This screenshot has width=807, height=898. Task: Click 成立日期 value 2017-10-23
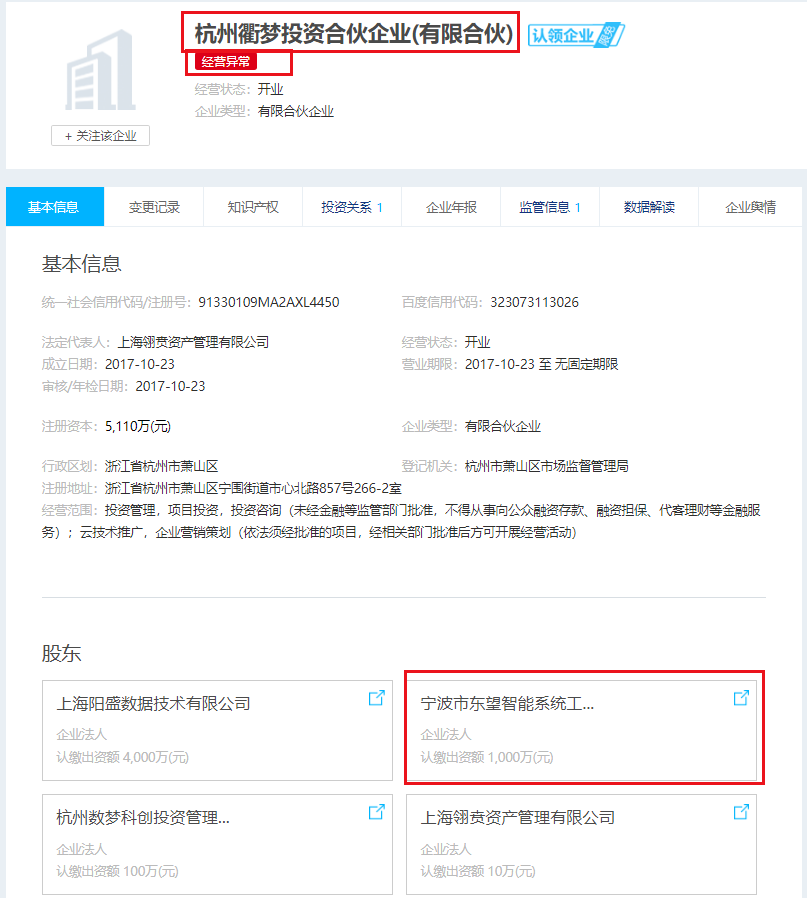click(x=140, y=364)
